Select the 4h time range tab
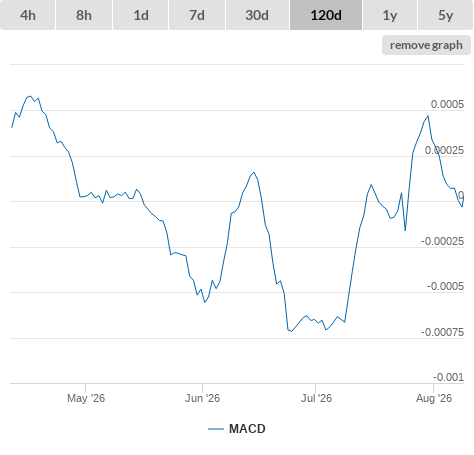Viewport: 474px width, 455px height. (28, 15)
